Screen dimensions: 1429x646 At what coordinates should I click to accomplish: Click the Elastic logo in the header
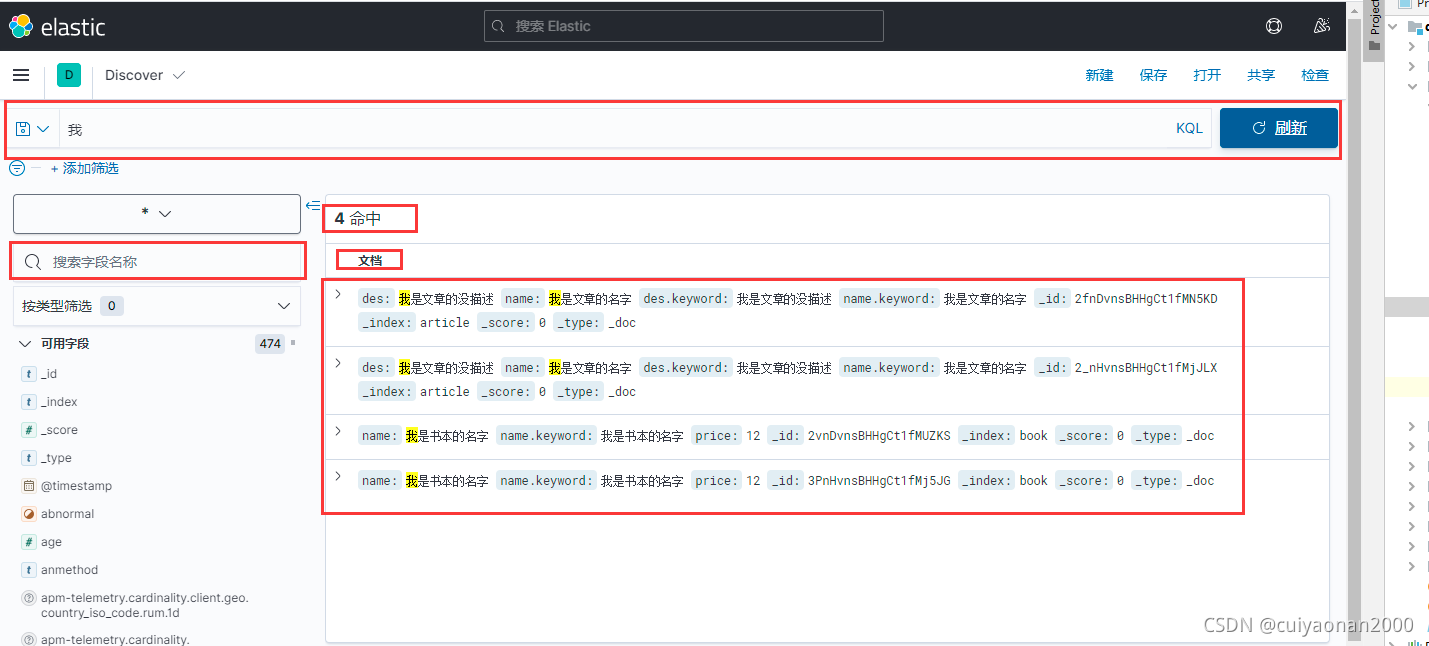click(57, 26)
